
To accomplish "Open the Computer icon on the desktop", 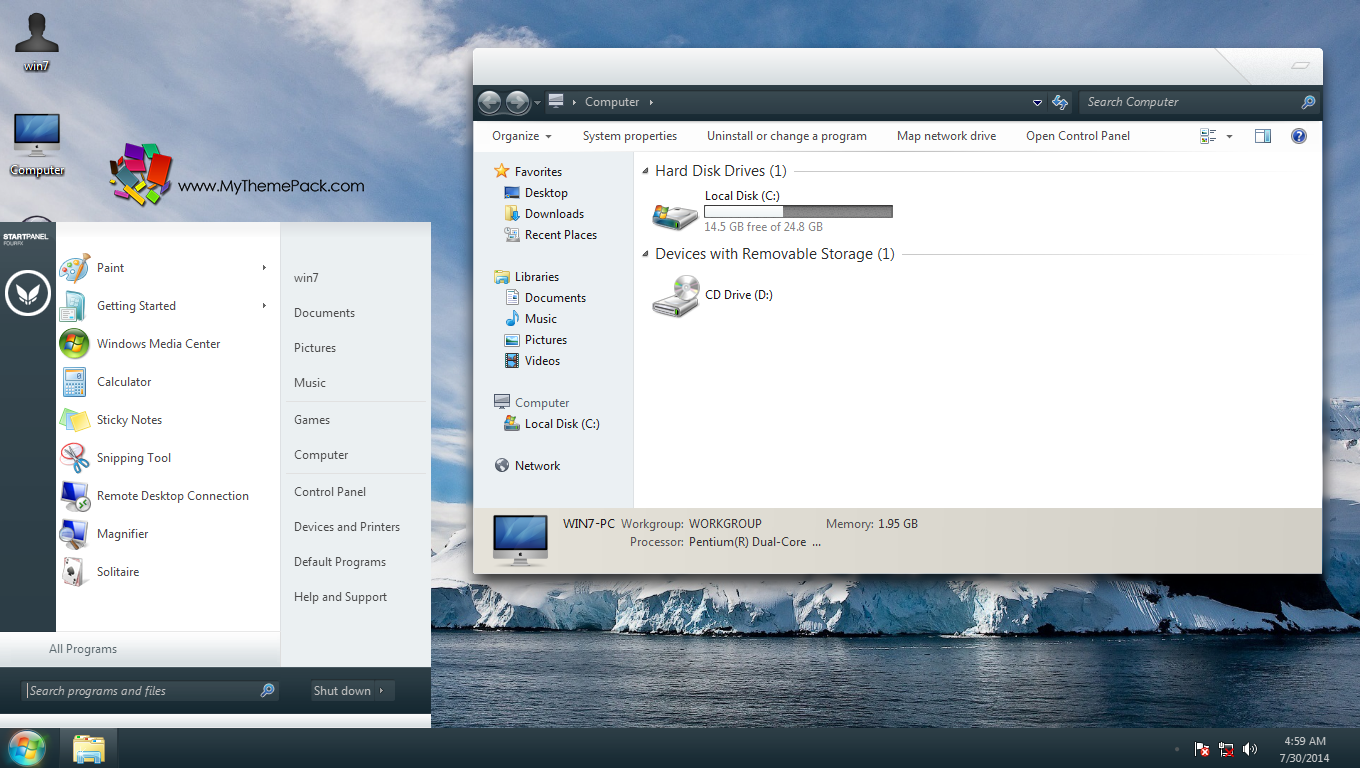I will (37, 146).
